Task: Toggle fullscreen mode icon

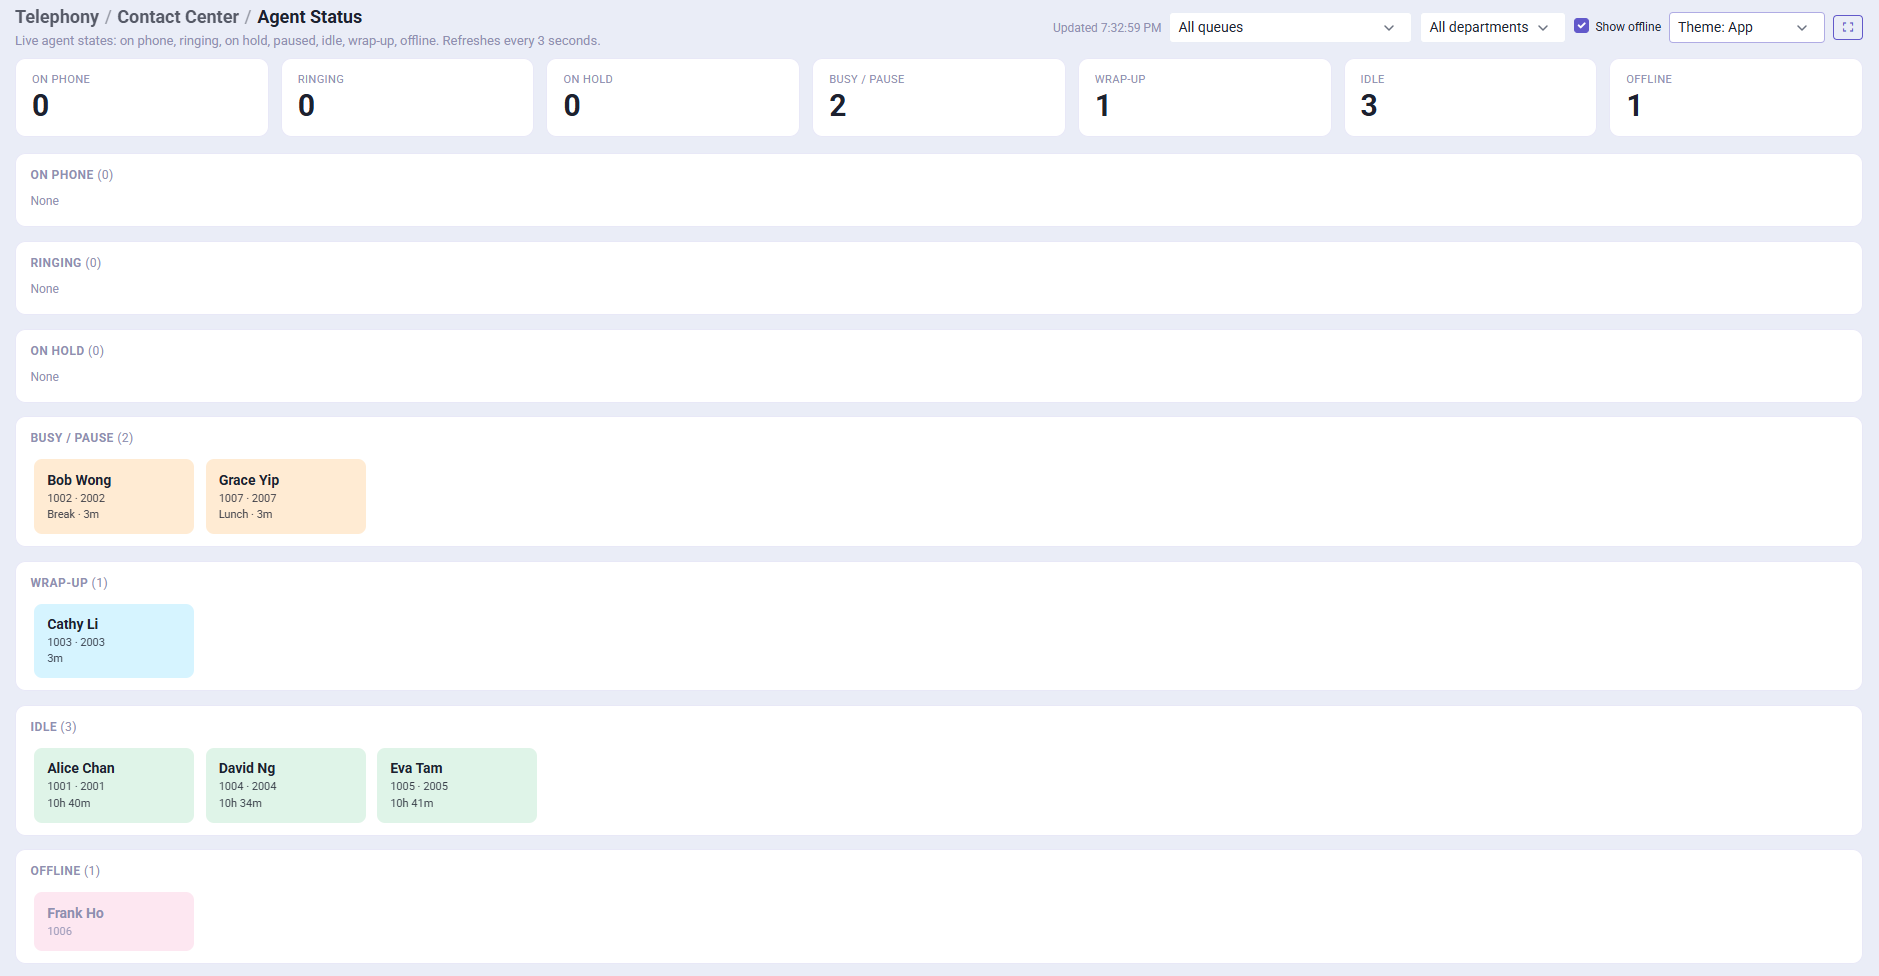Action: coord(1847,27)
